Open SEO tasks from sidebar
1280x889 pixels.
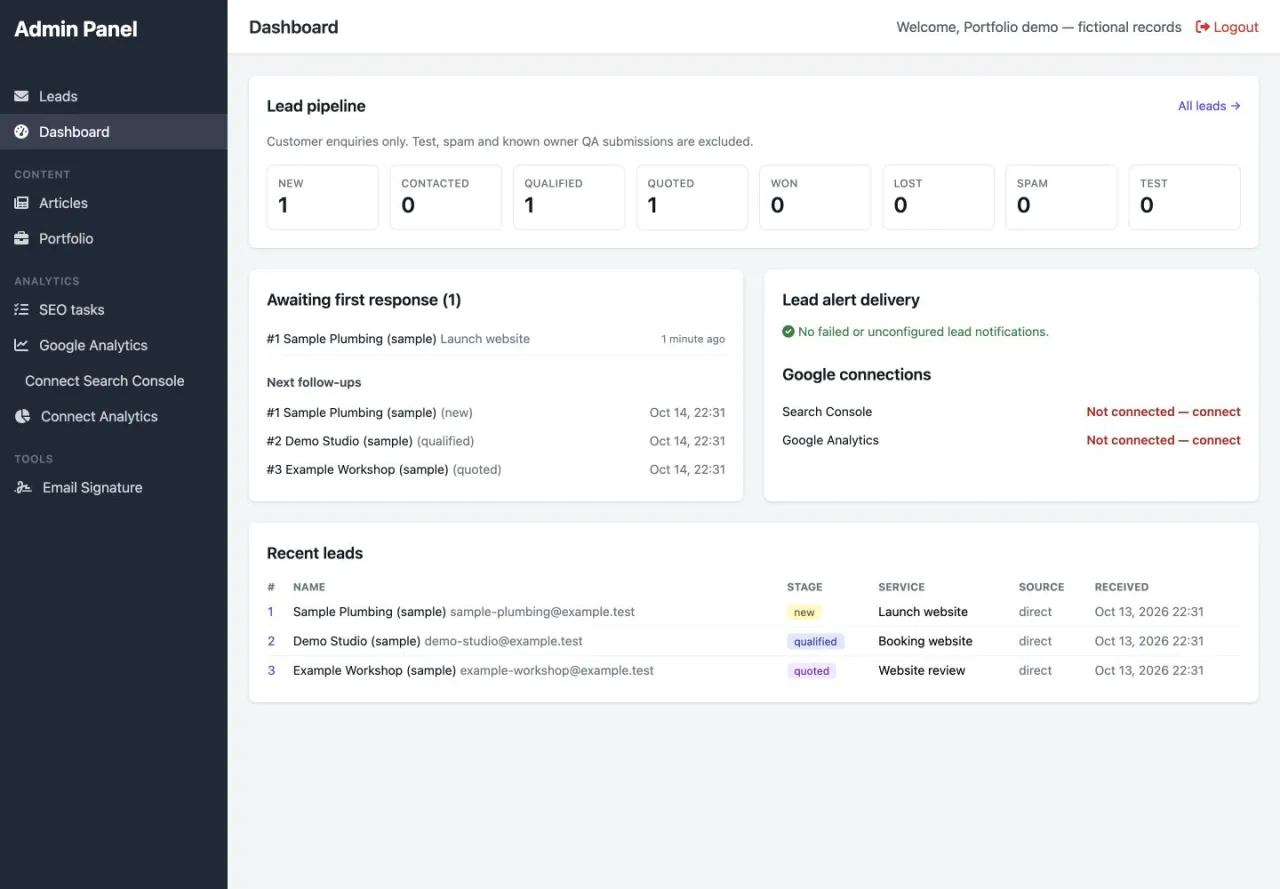coord(114,310)
